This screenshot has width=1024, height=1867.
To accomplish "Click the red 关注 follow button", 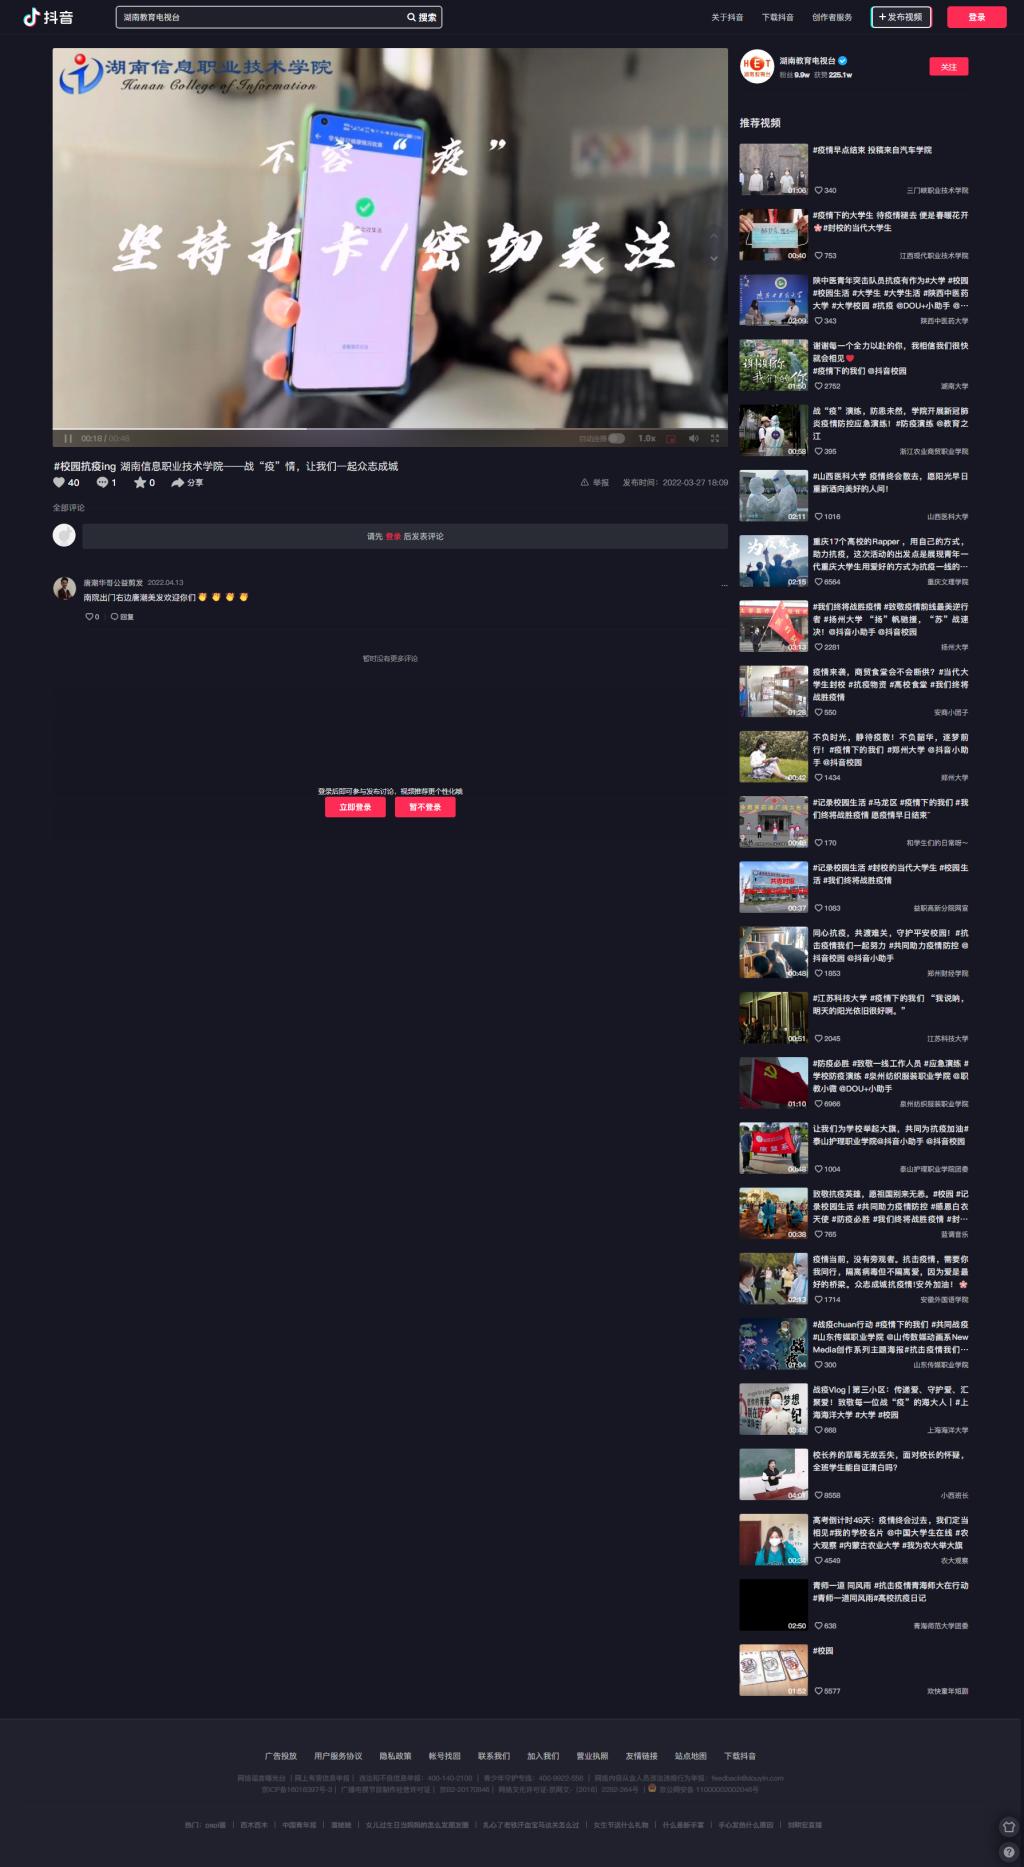I will [x=948, y=67].
